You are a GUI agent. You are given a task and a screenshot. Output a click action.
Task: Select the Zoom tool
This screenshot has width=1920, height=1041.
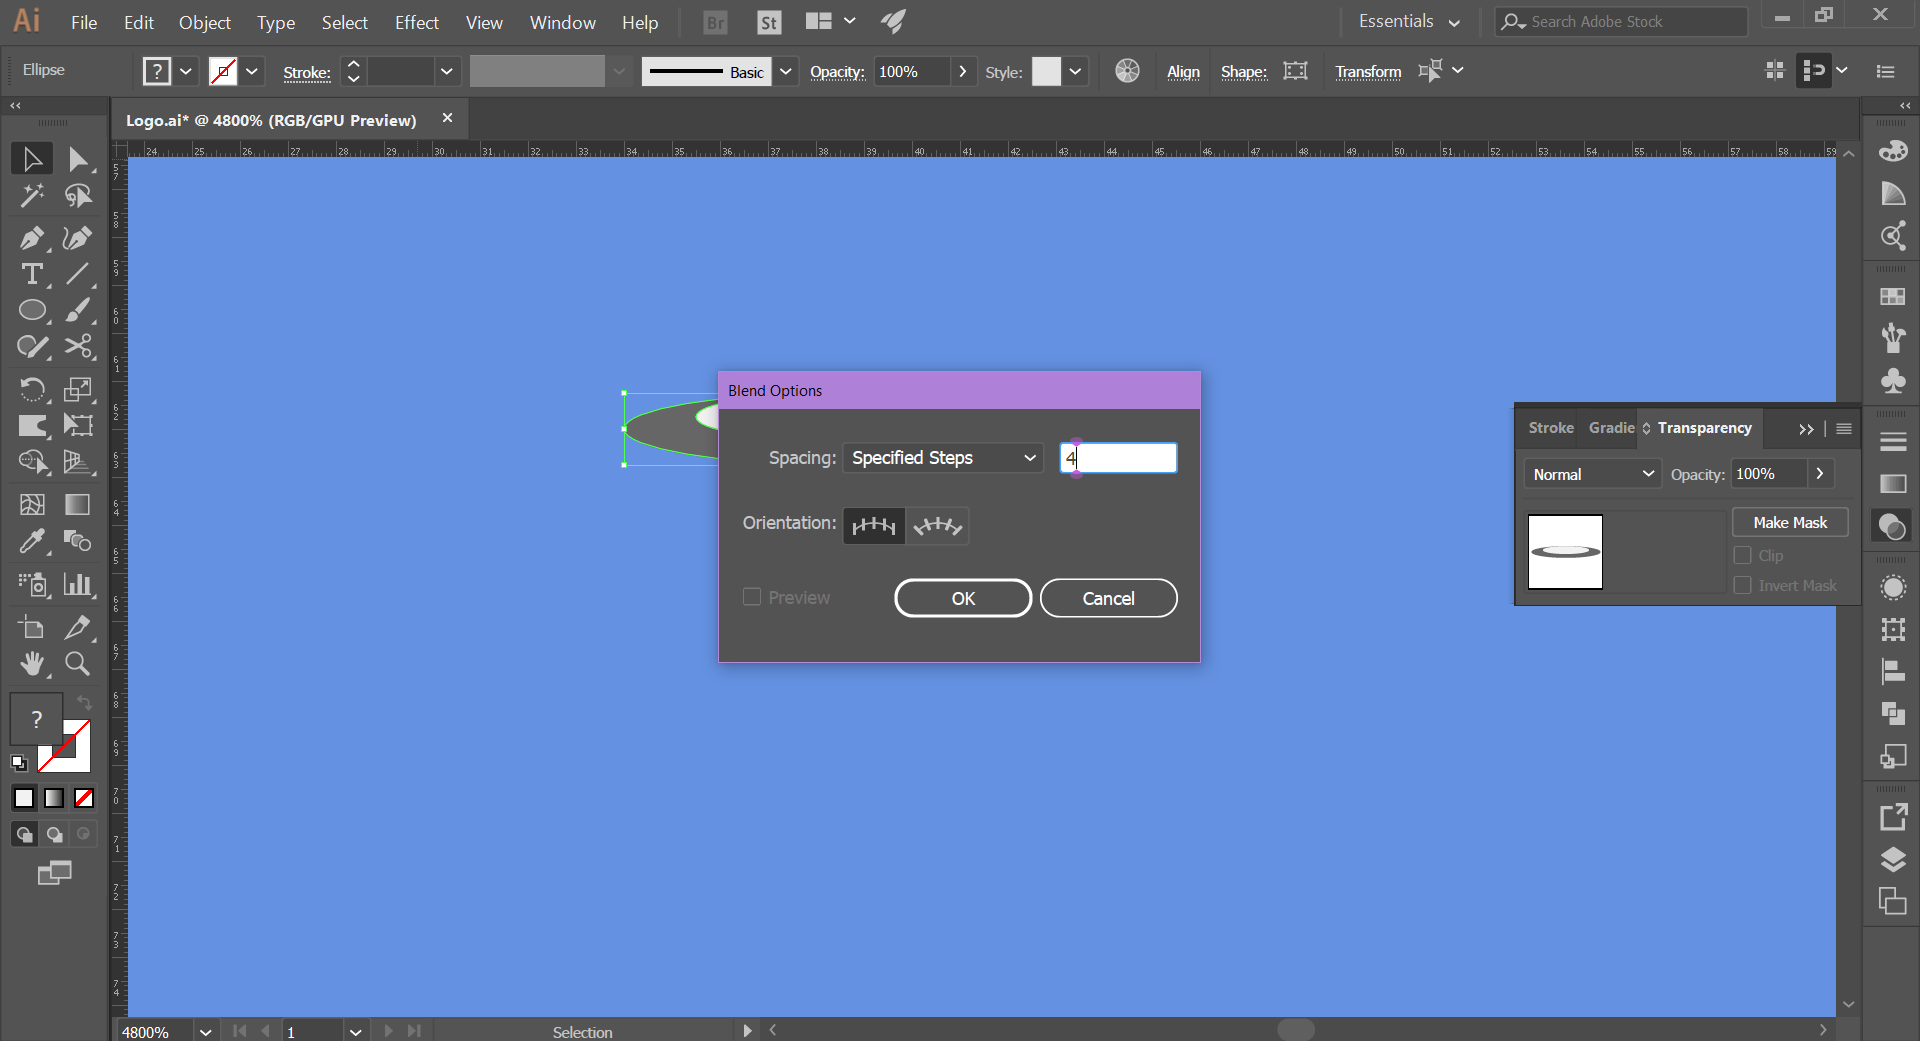(x=78, y=663)
